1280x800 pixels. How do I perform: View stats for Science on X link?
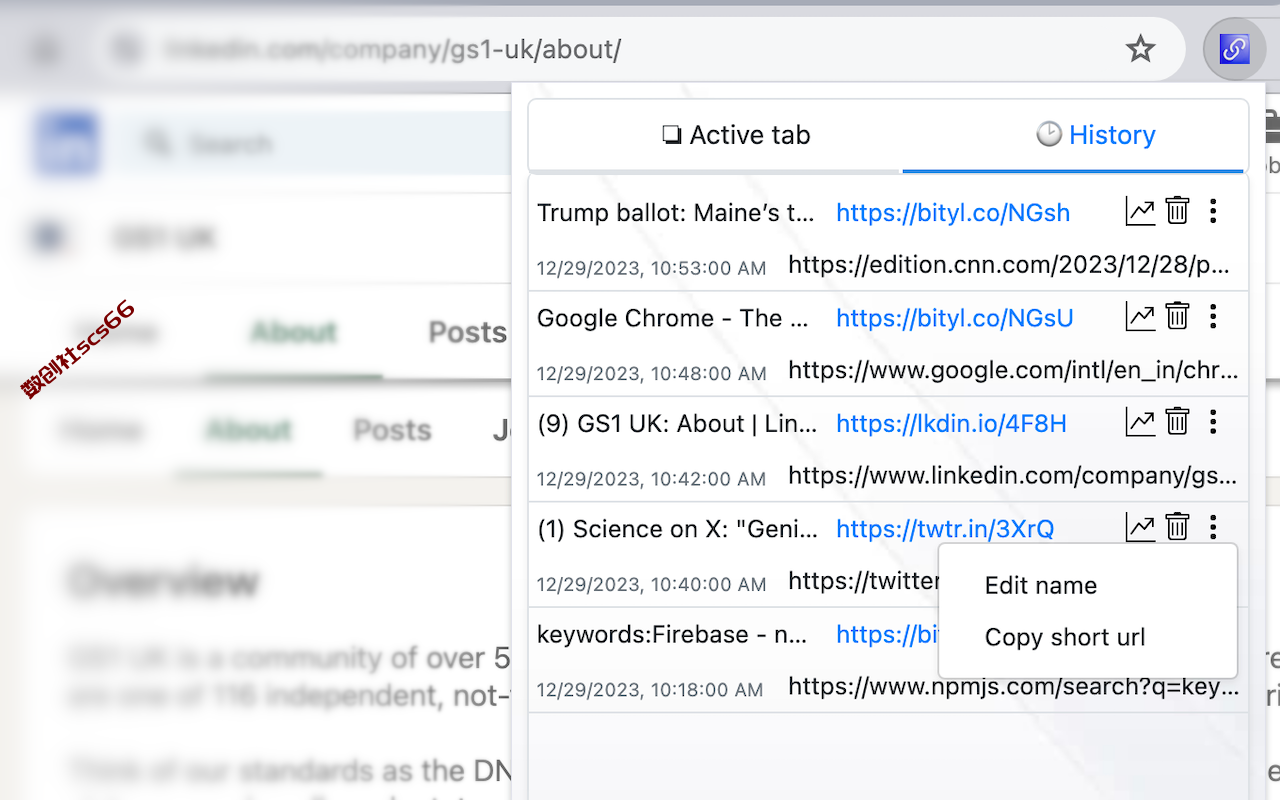coord(1140,527)
